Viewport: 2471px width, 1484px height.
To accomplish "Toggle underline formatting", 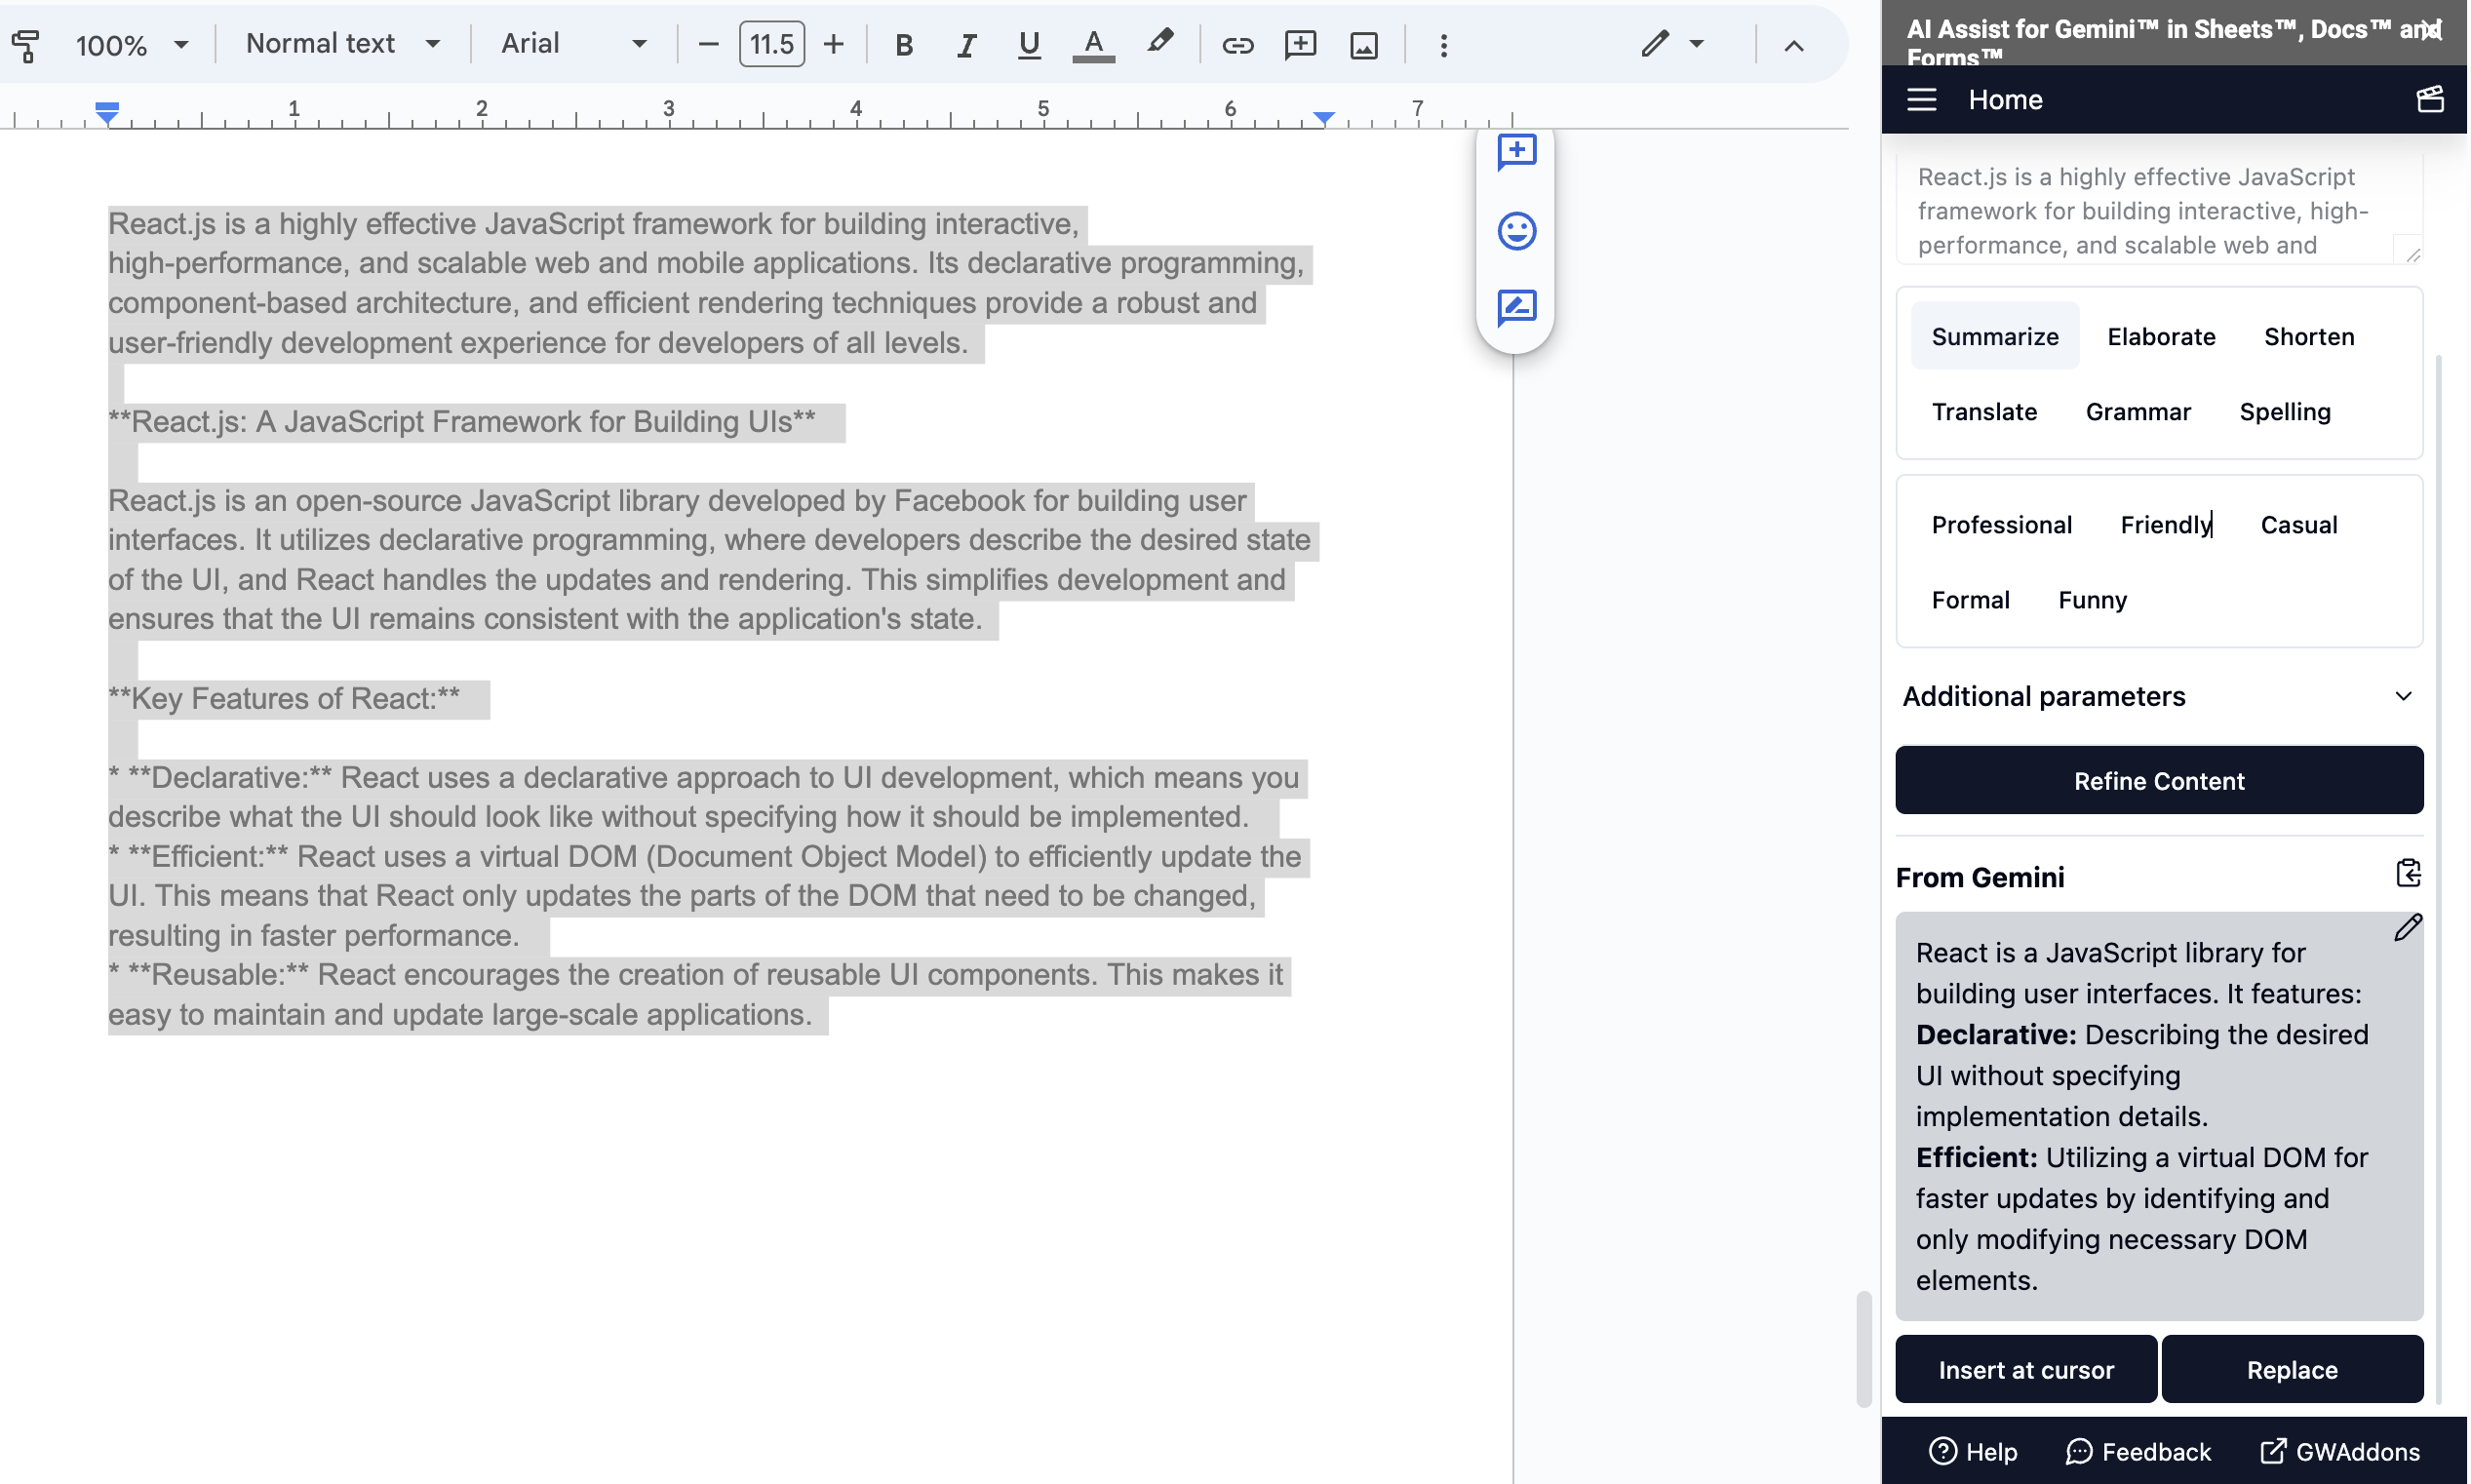I will click(1029, 45).
